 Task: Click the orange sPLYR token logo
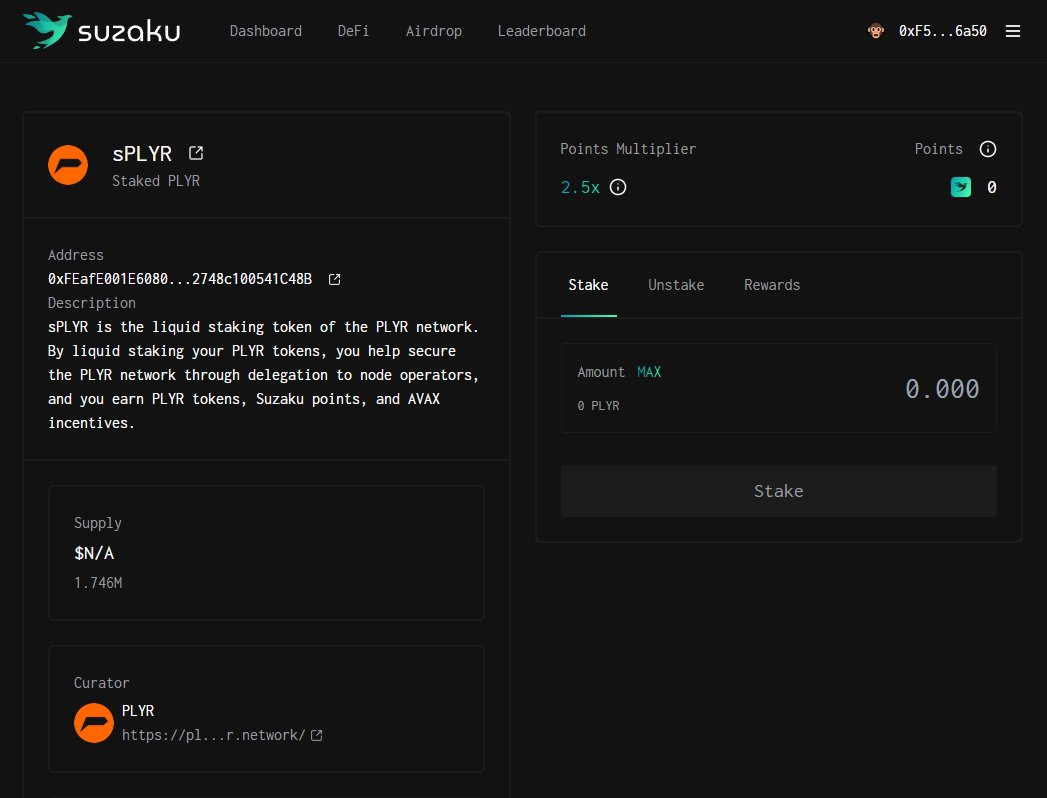click(68, 165)
